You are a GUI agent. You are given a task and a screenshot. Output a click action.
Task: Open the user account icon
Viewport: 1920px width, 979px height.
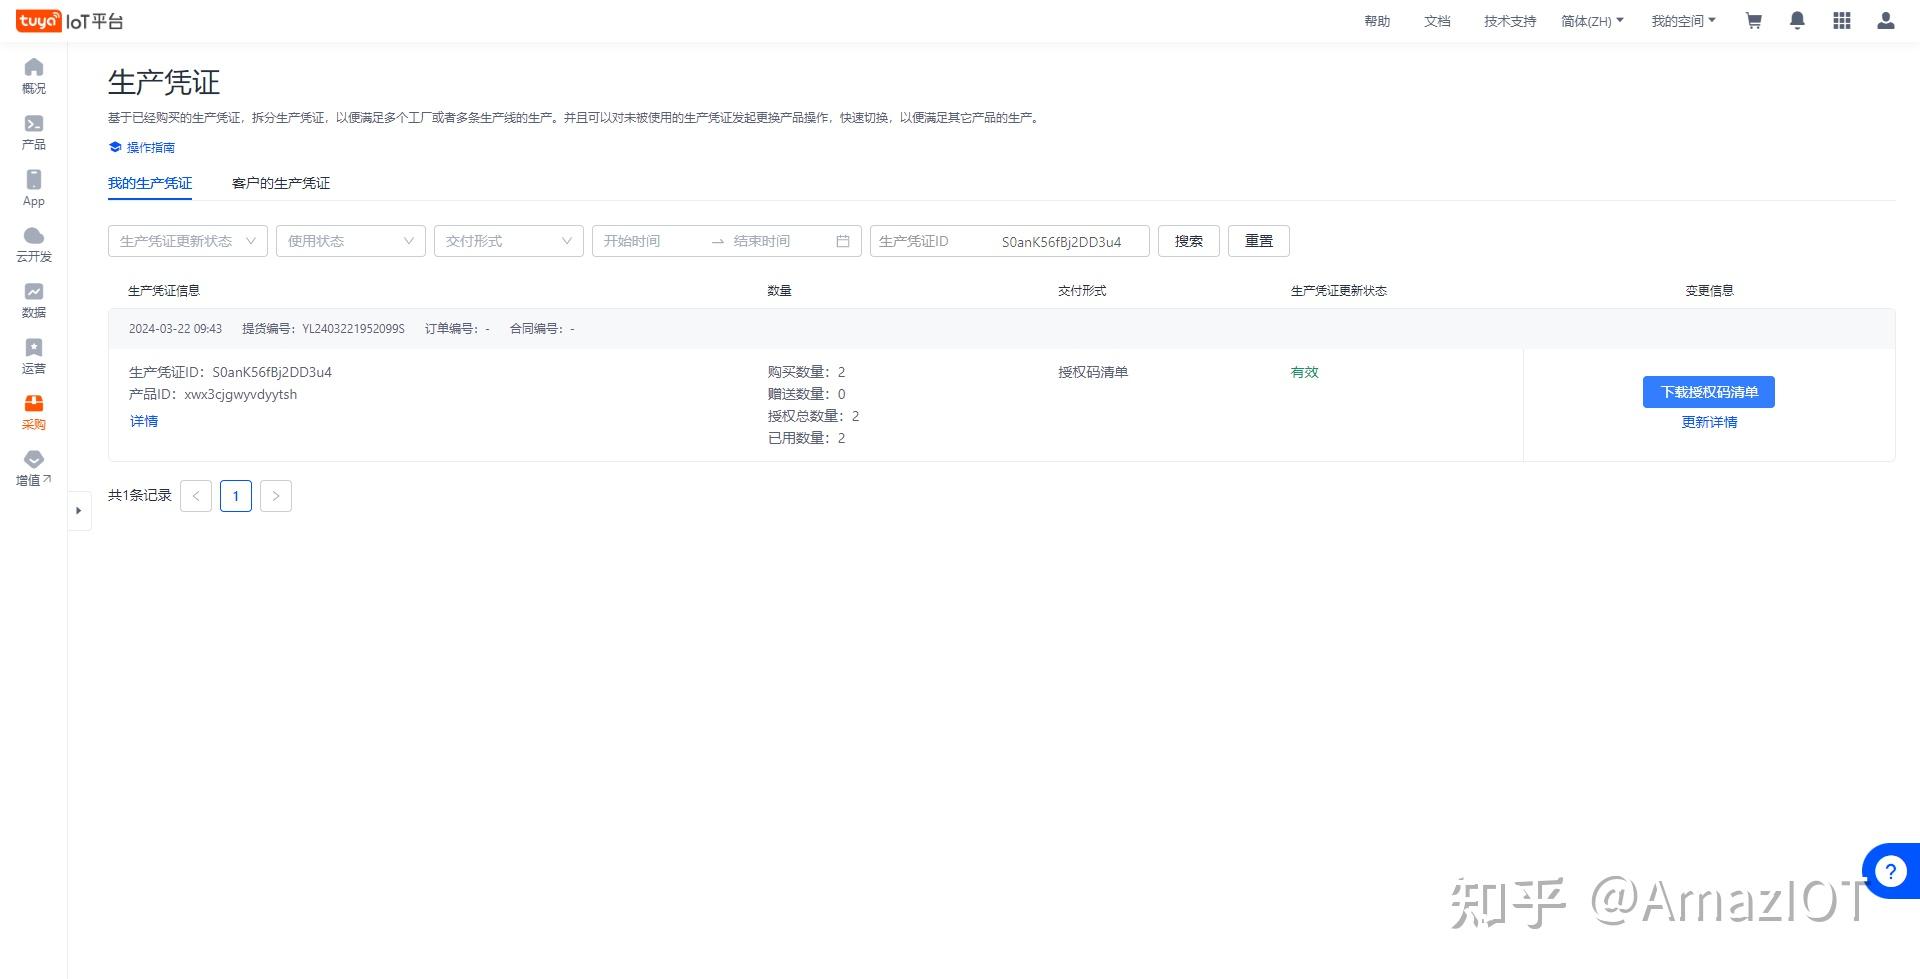click(1885, 20)
